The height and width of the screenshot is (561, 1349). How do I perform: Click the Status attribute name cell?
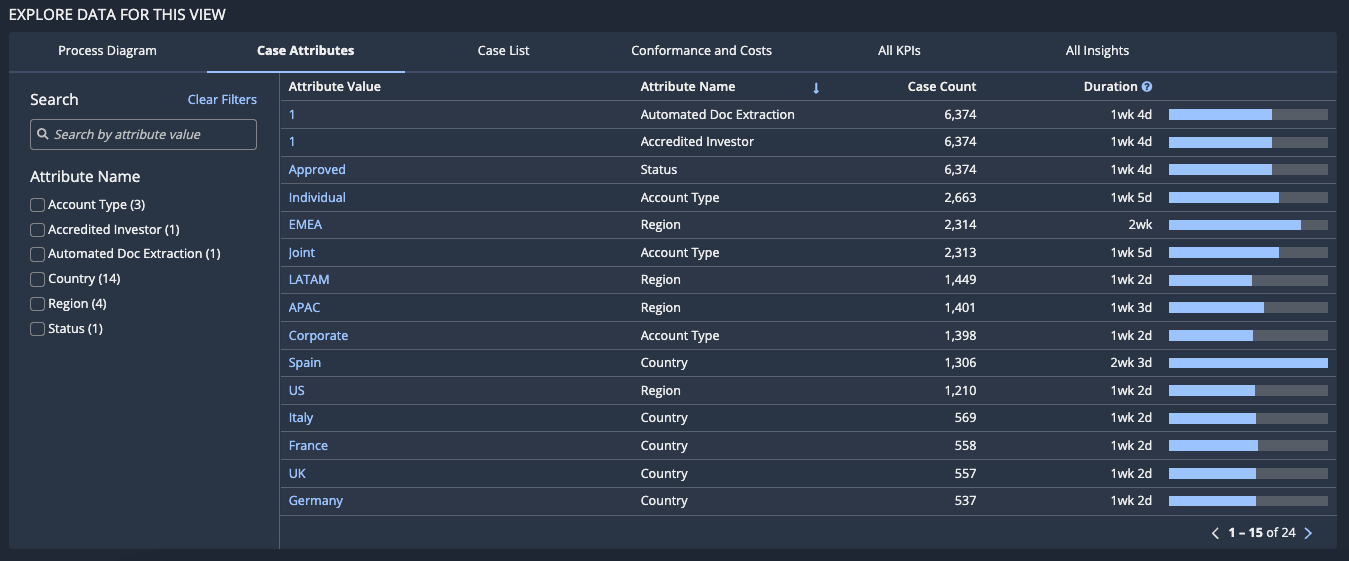(x=659, y=170)
